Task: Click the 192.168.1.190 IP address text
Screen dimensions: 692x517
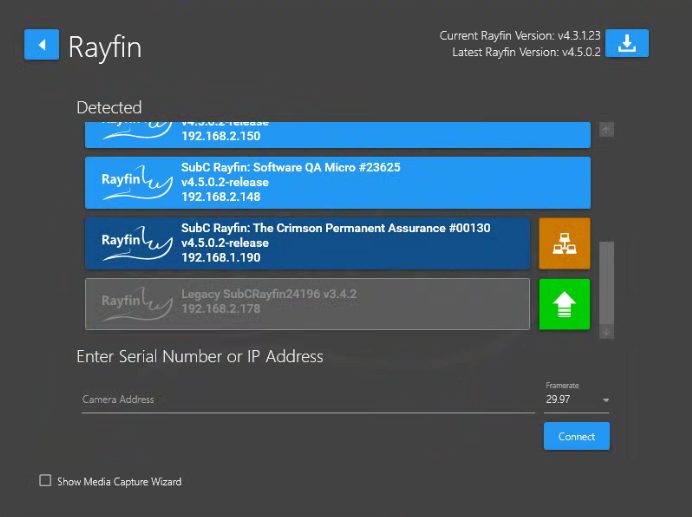Action: click(221, 258)
